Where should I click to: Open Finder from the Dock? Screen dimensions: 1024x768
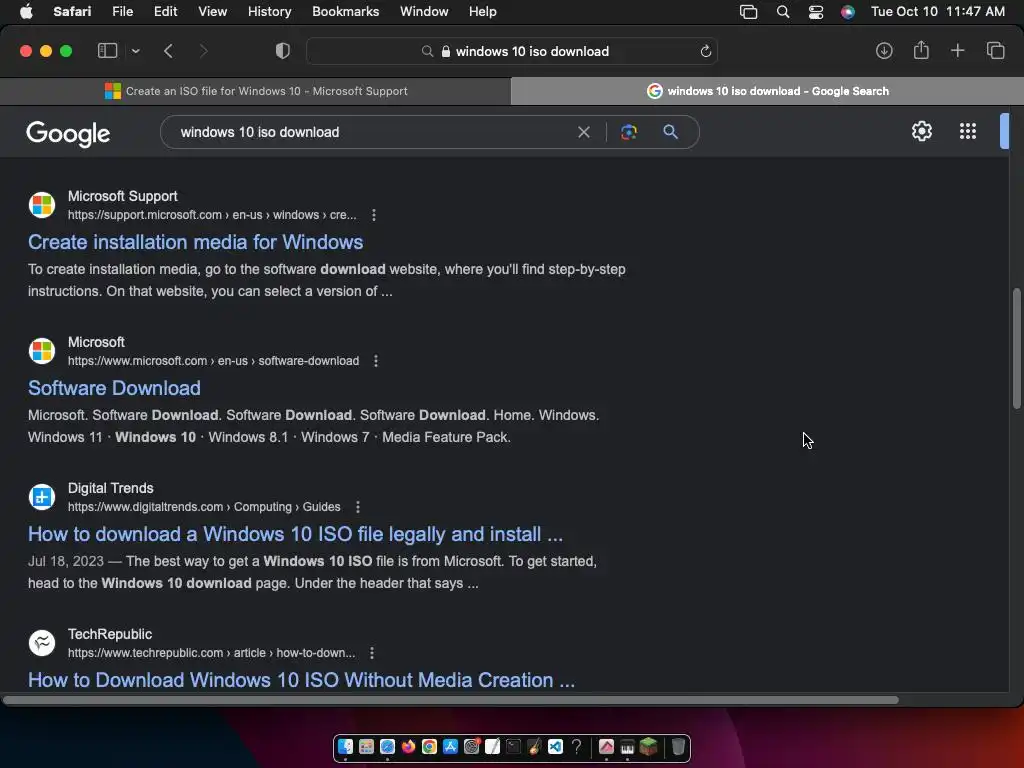click(345, 746)
